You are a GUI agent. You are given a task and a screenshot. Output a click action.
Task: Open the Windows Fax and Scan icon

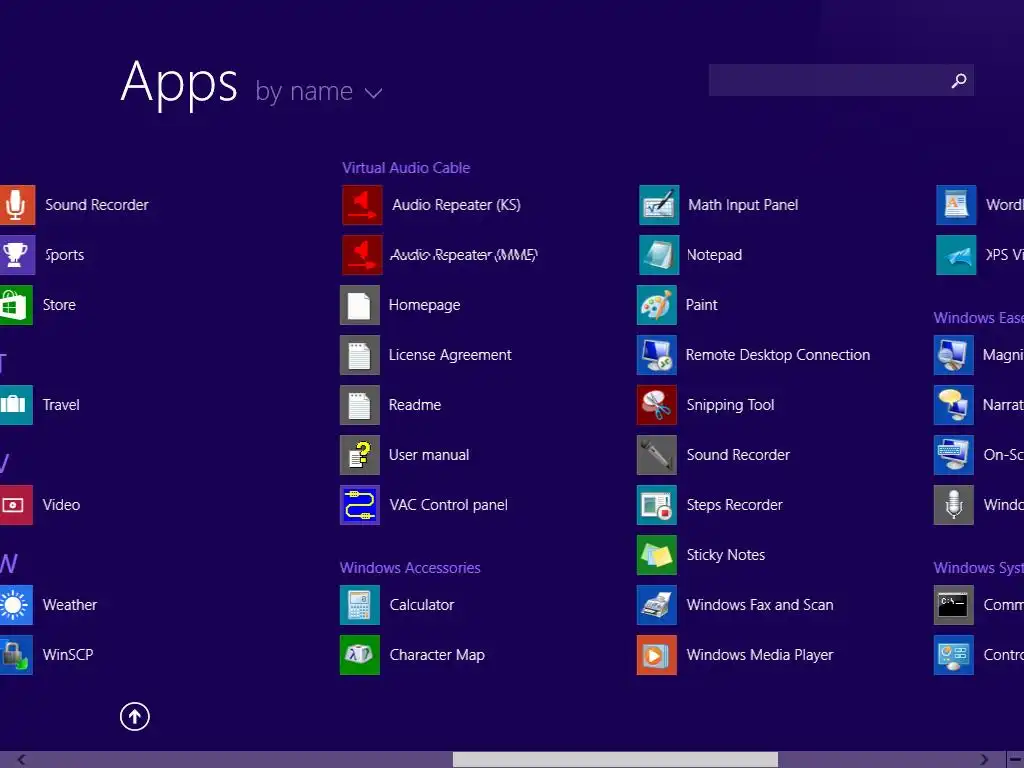coord(657,605)
